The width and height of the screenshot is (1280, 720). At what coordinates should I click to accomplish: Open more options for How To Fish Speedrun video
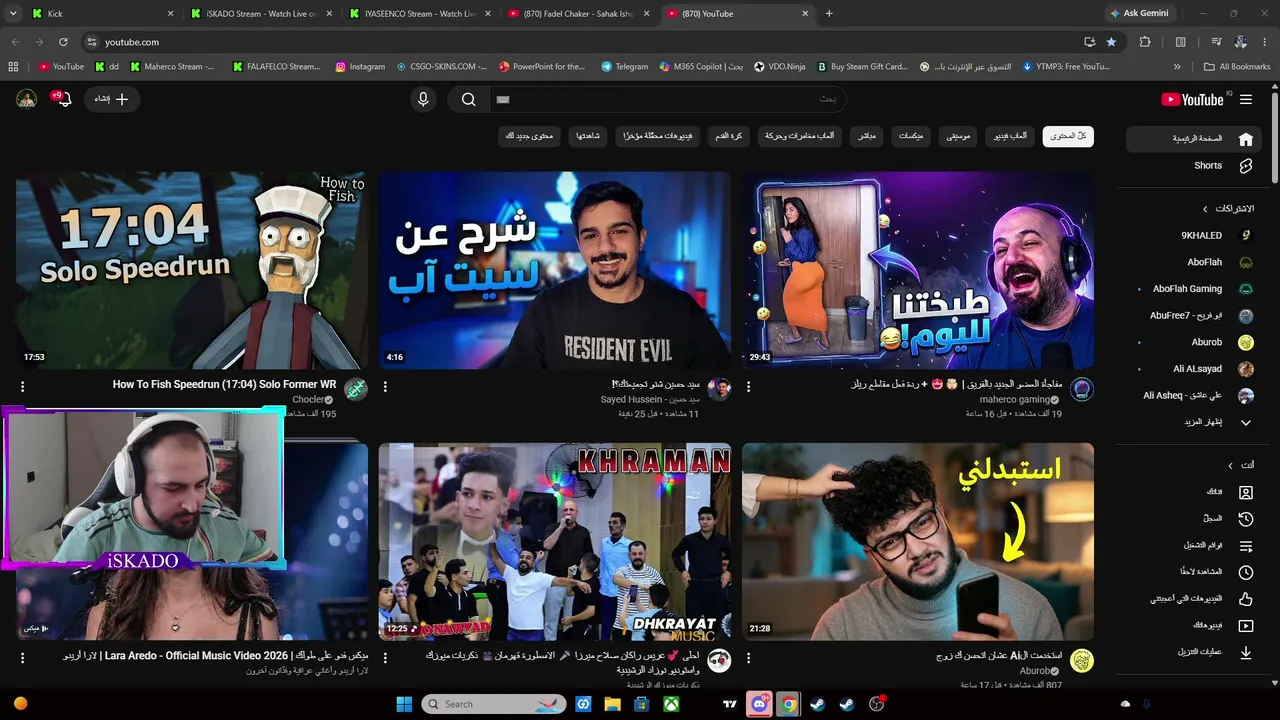(22, 387)
